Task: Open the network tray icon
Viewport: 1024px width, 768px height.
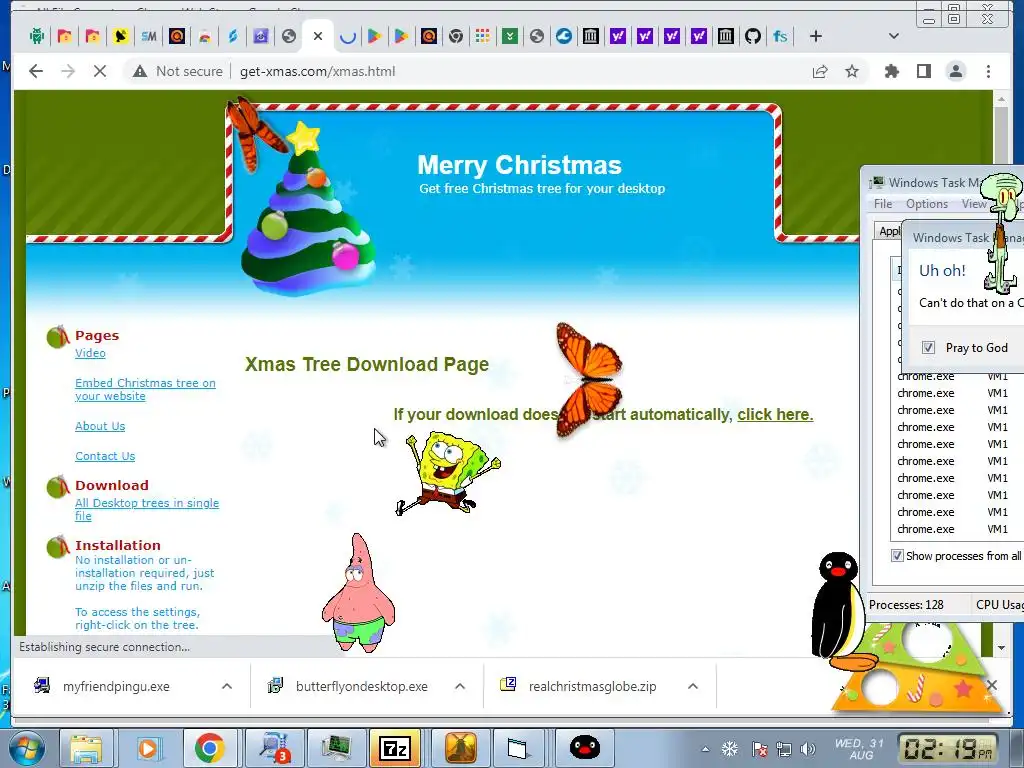Action: point(784,749)
